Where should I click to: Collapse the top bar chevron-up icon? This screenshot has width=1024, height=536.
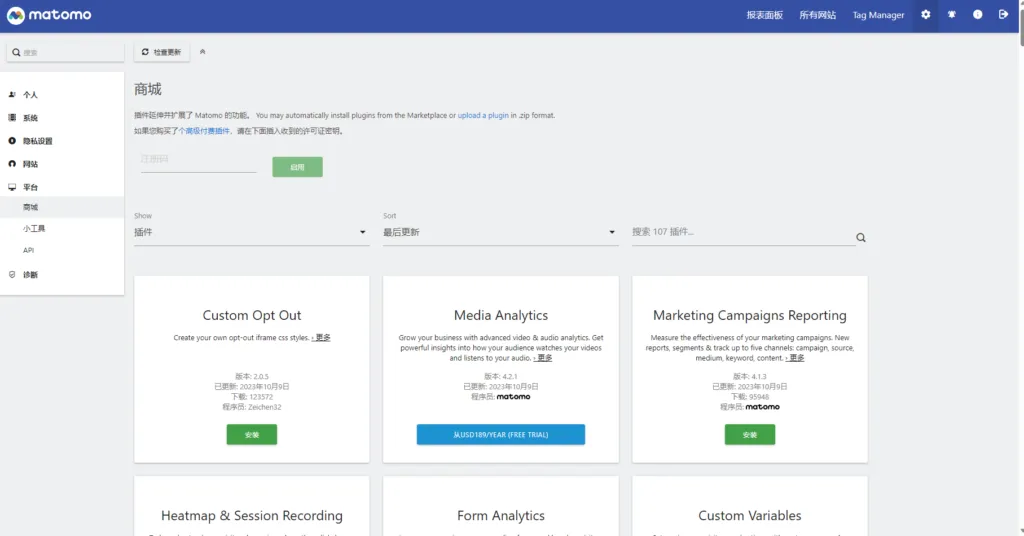tap(203, 52)
